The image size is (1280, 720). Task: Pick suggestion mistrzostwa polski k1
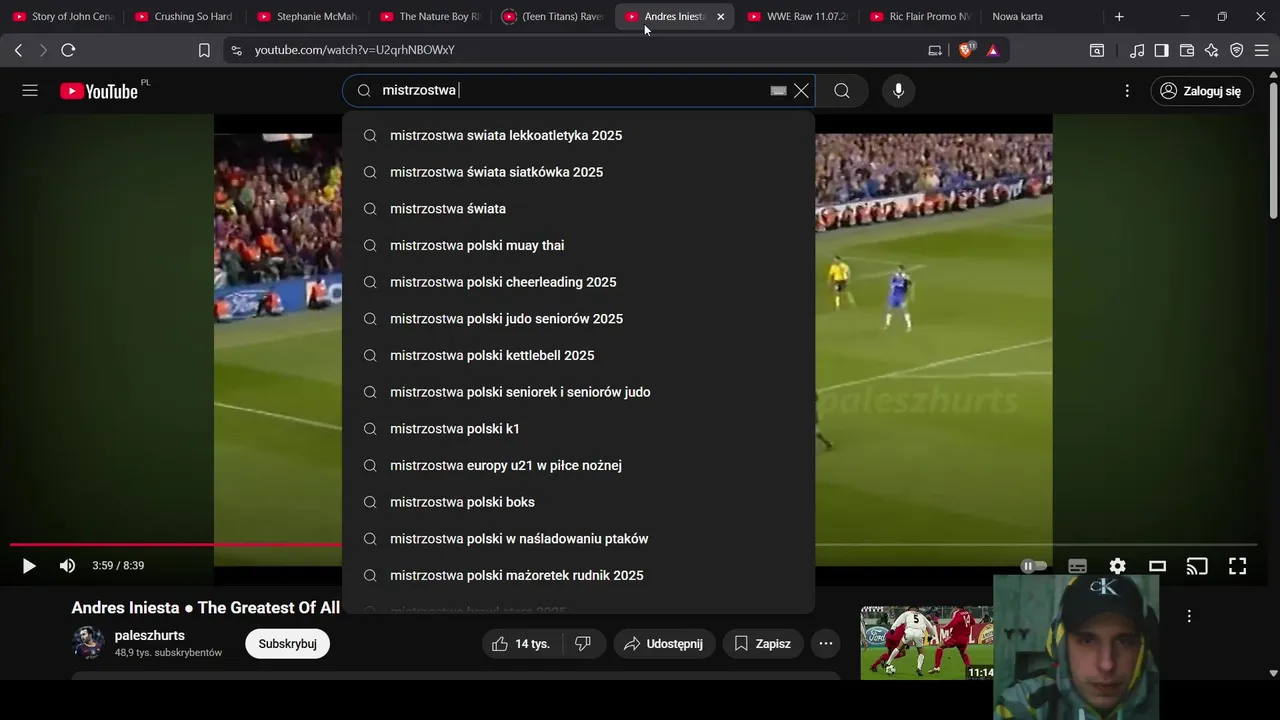coord(578,429)
